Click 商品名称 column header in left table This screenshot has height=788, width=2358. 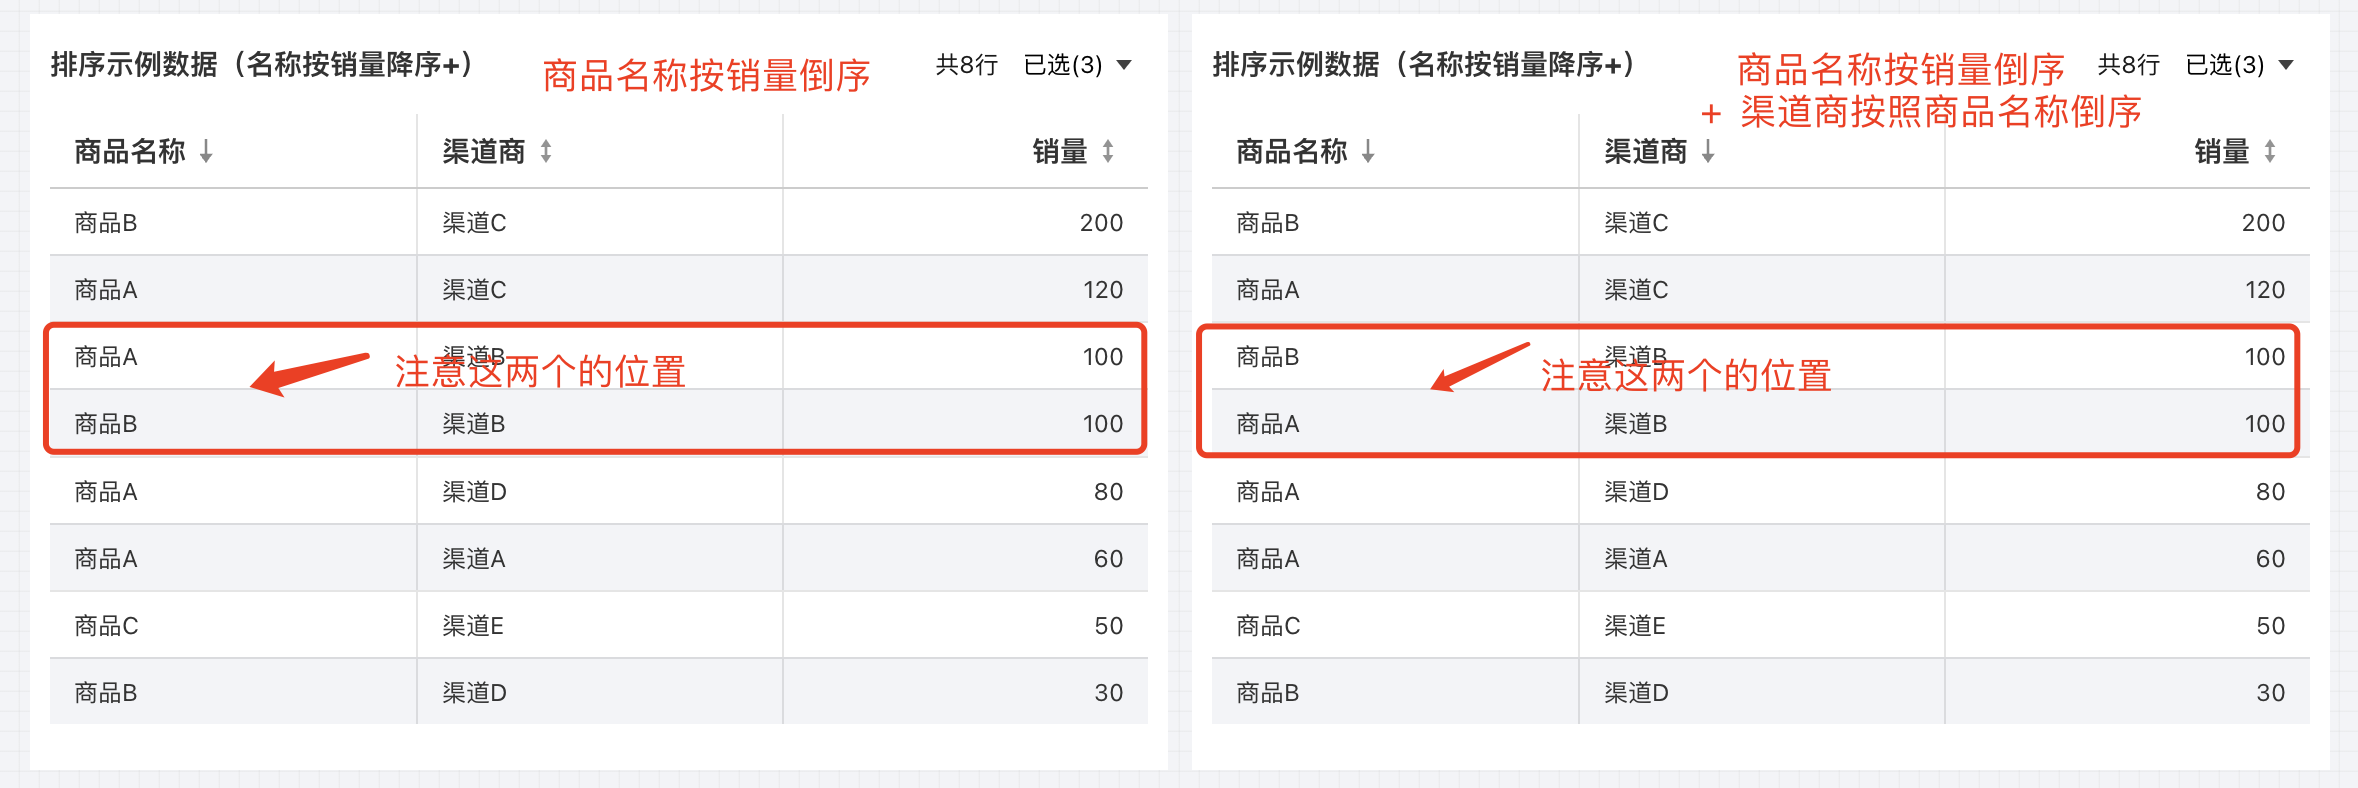[x=130, y=152]
